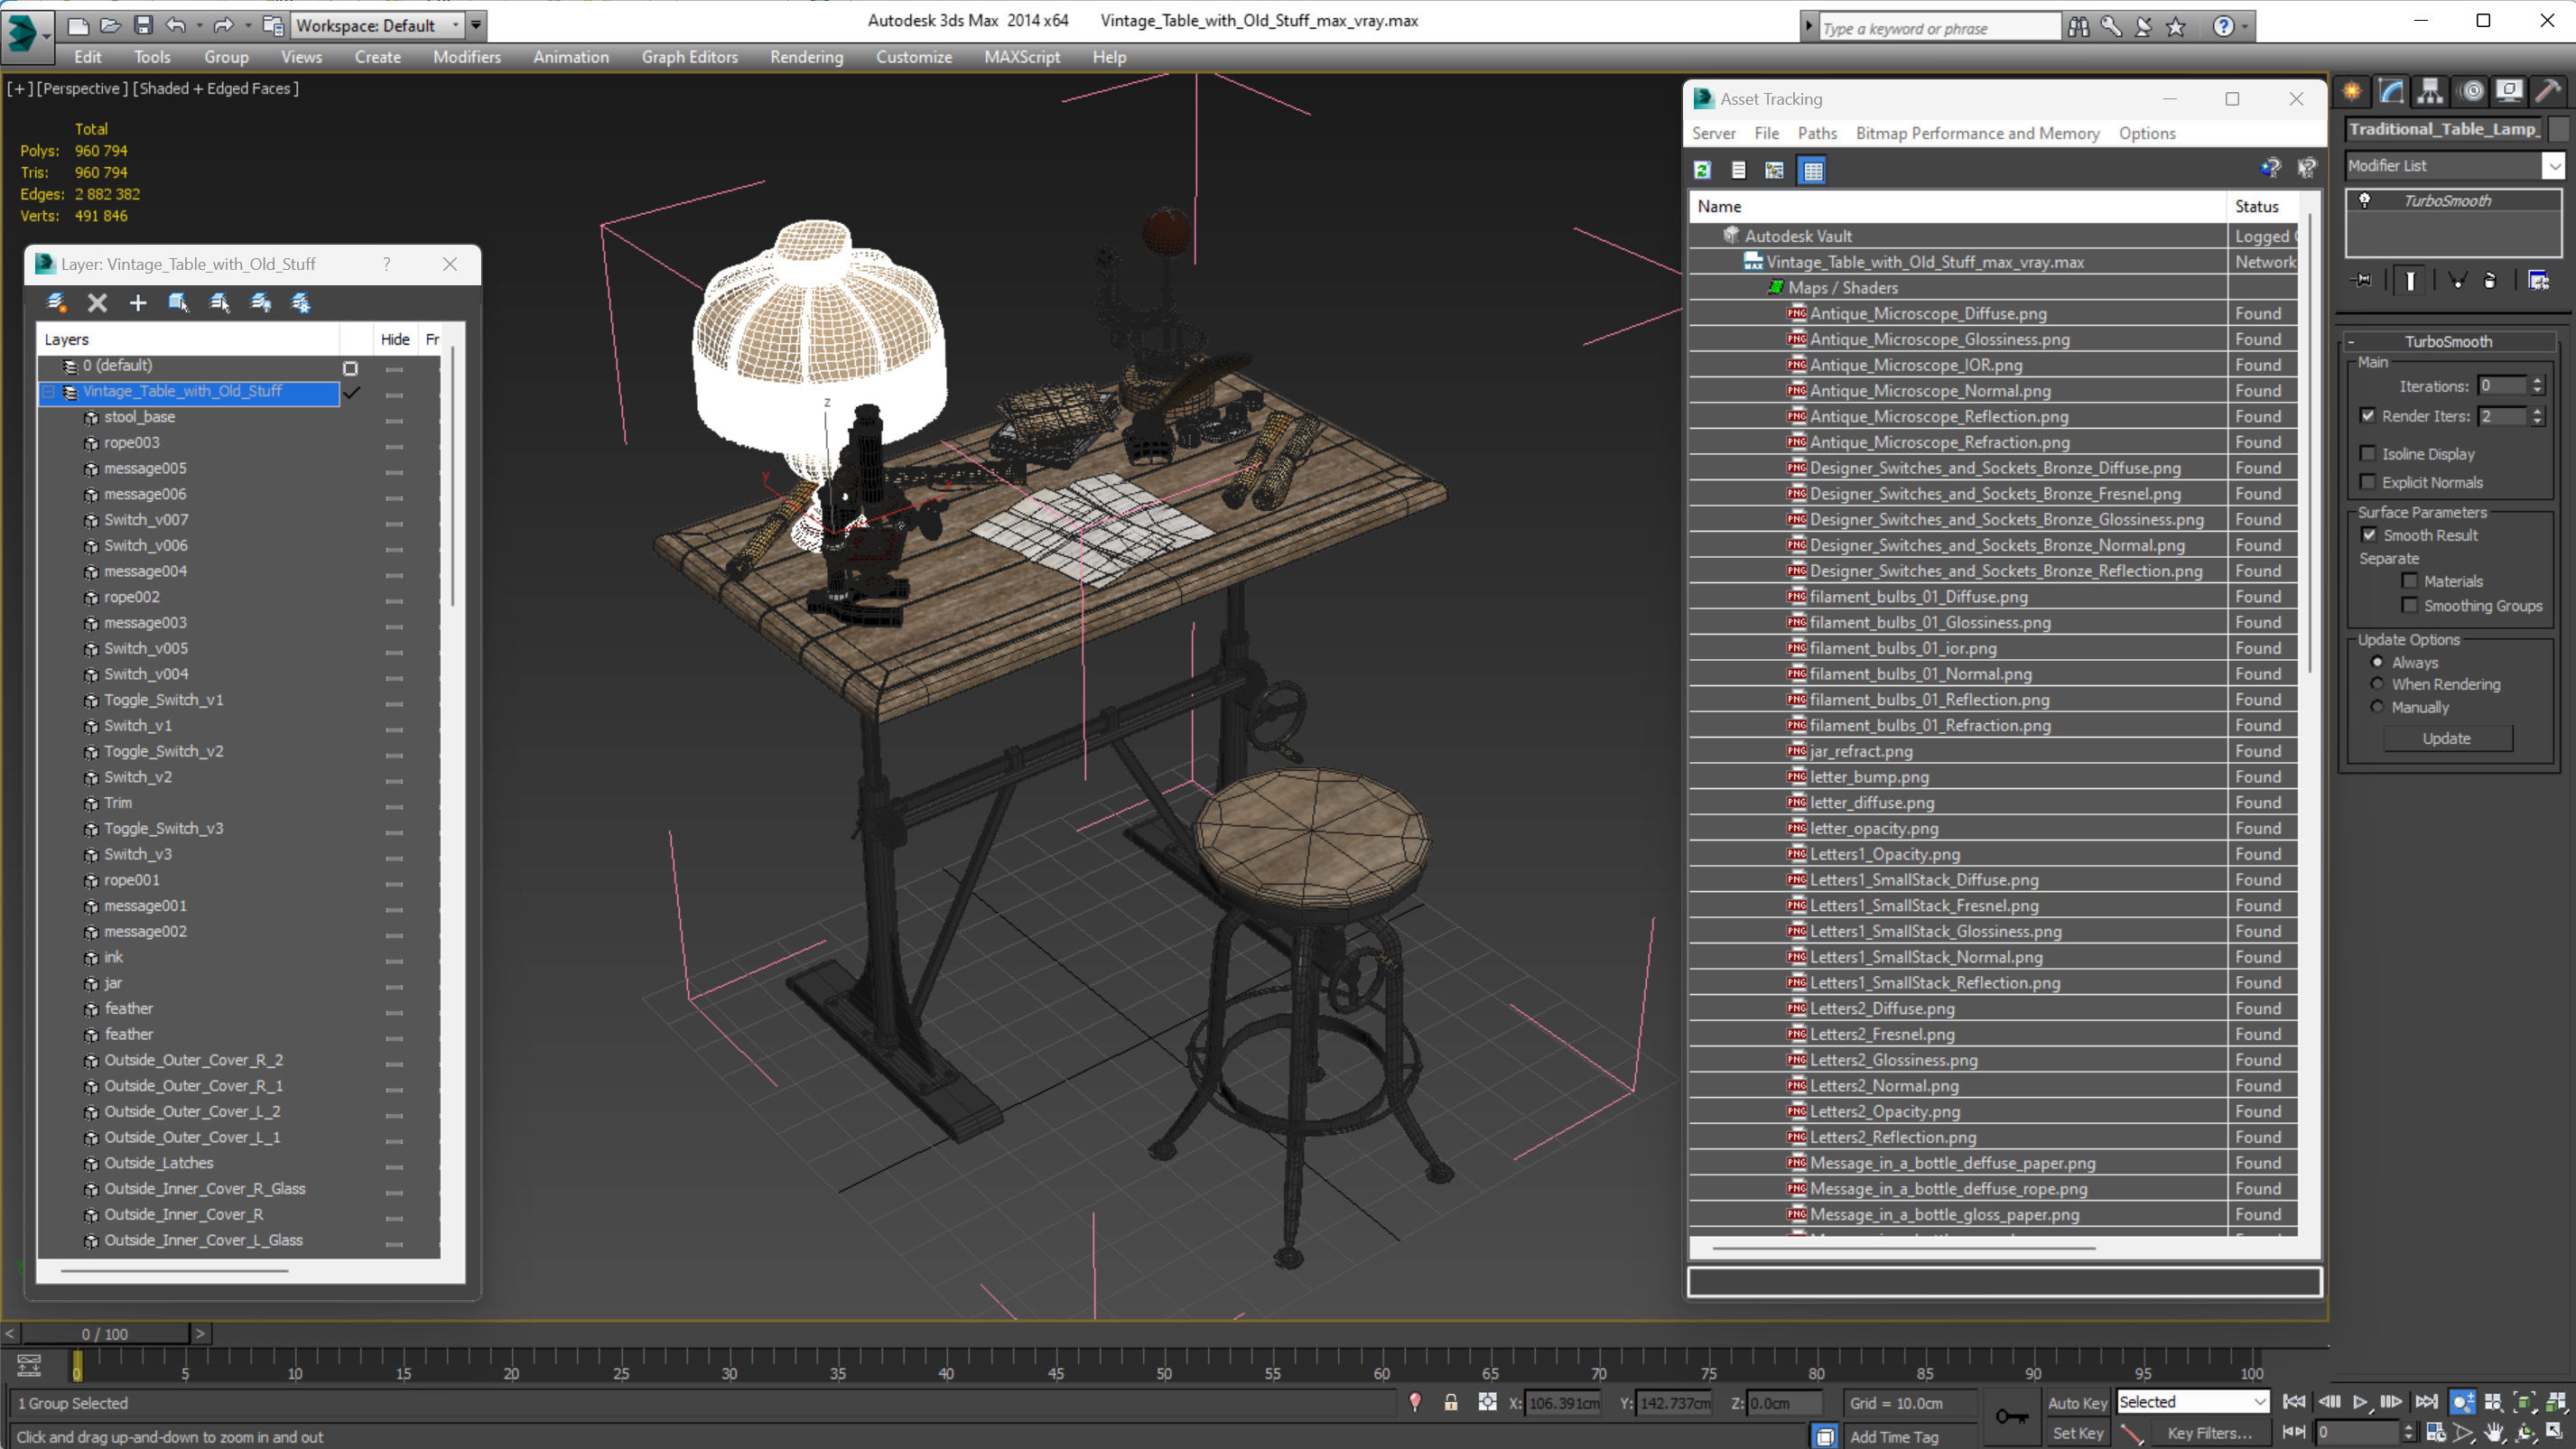Open the undo history dropdown arrow
Screen dimensions: 2576x1449
tap(199, 25)
